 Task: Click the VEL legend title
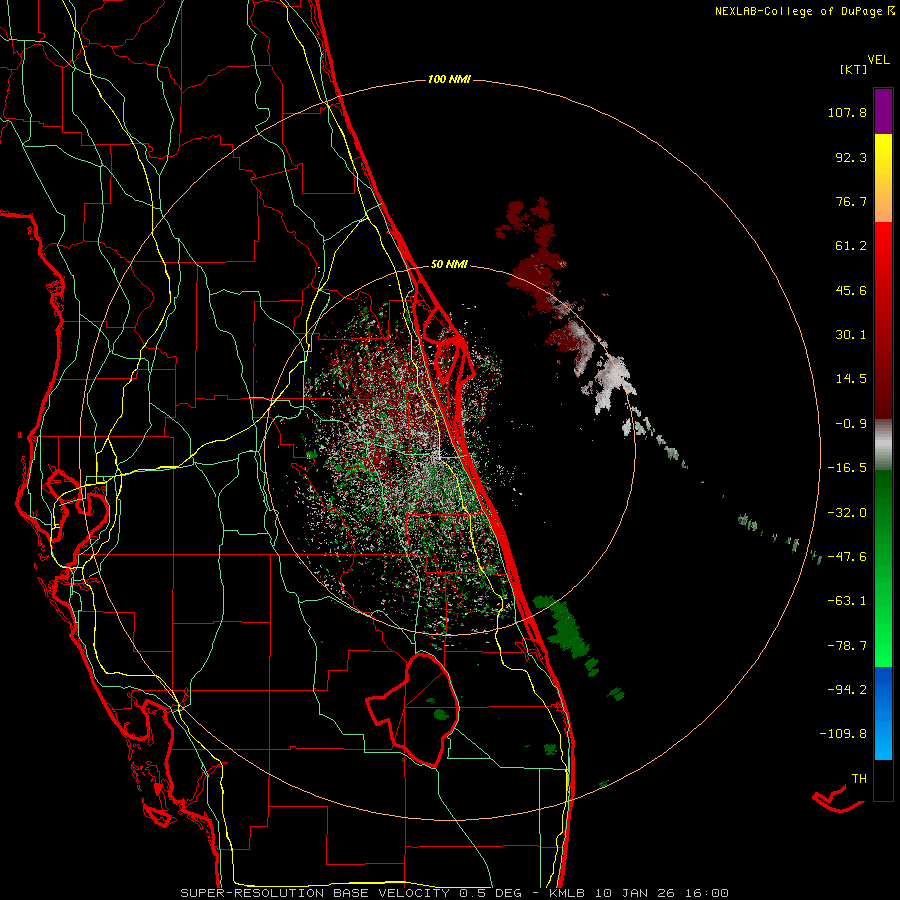click(878, 59)
